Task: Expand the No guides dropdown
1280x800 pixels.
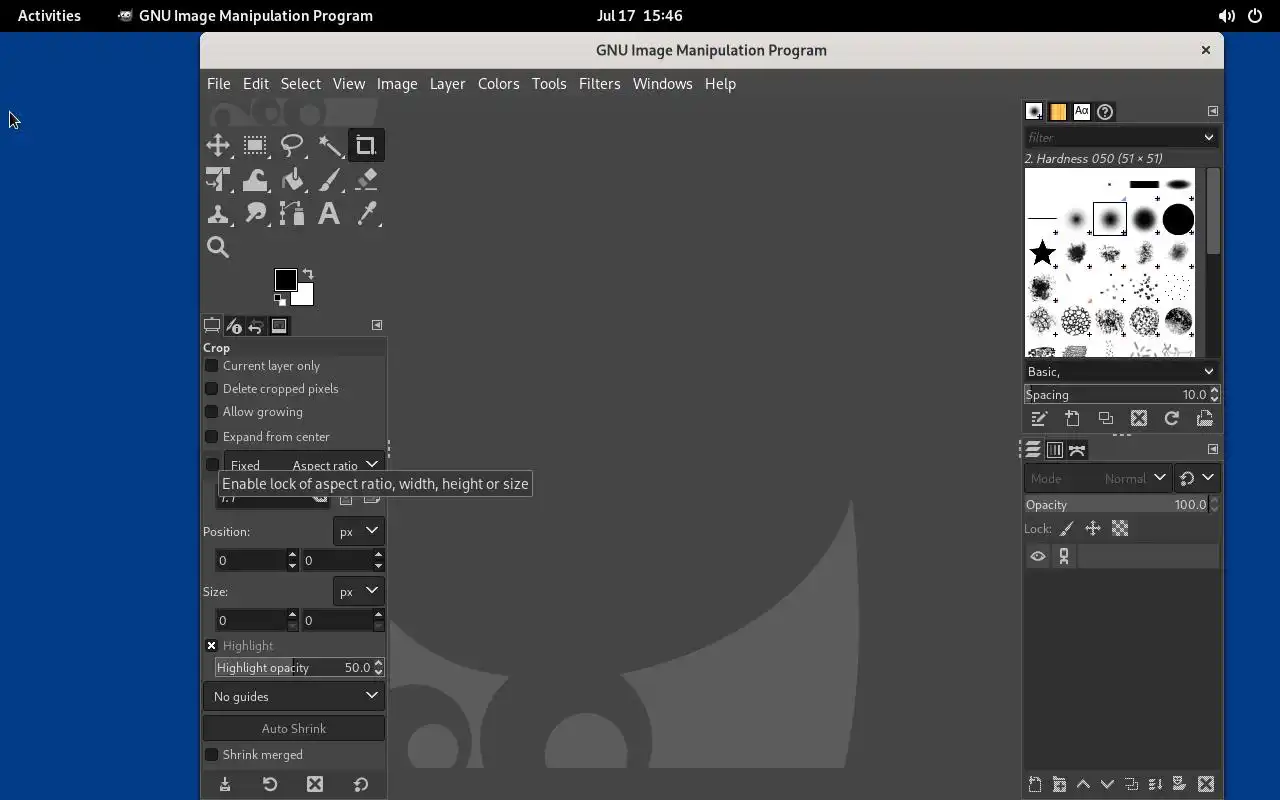Action: pyautogui.click(x=294, y=696)
